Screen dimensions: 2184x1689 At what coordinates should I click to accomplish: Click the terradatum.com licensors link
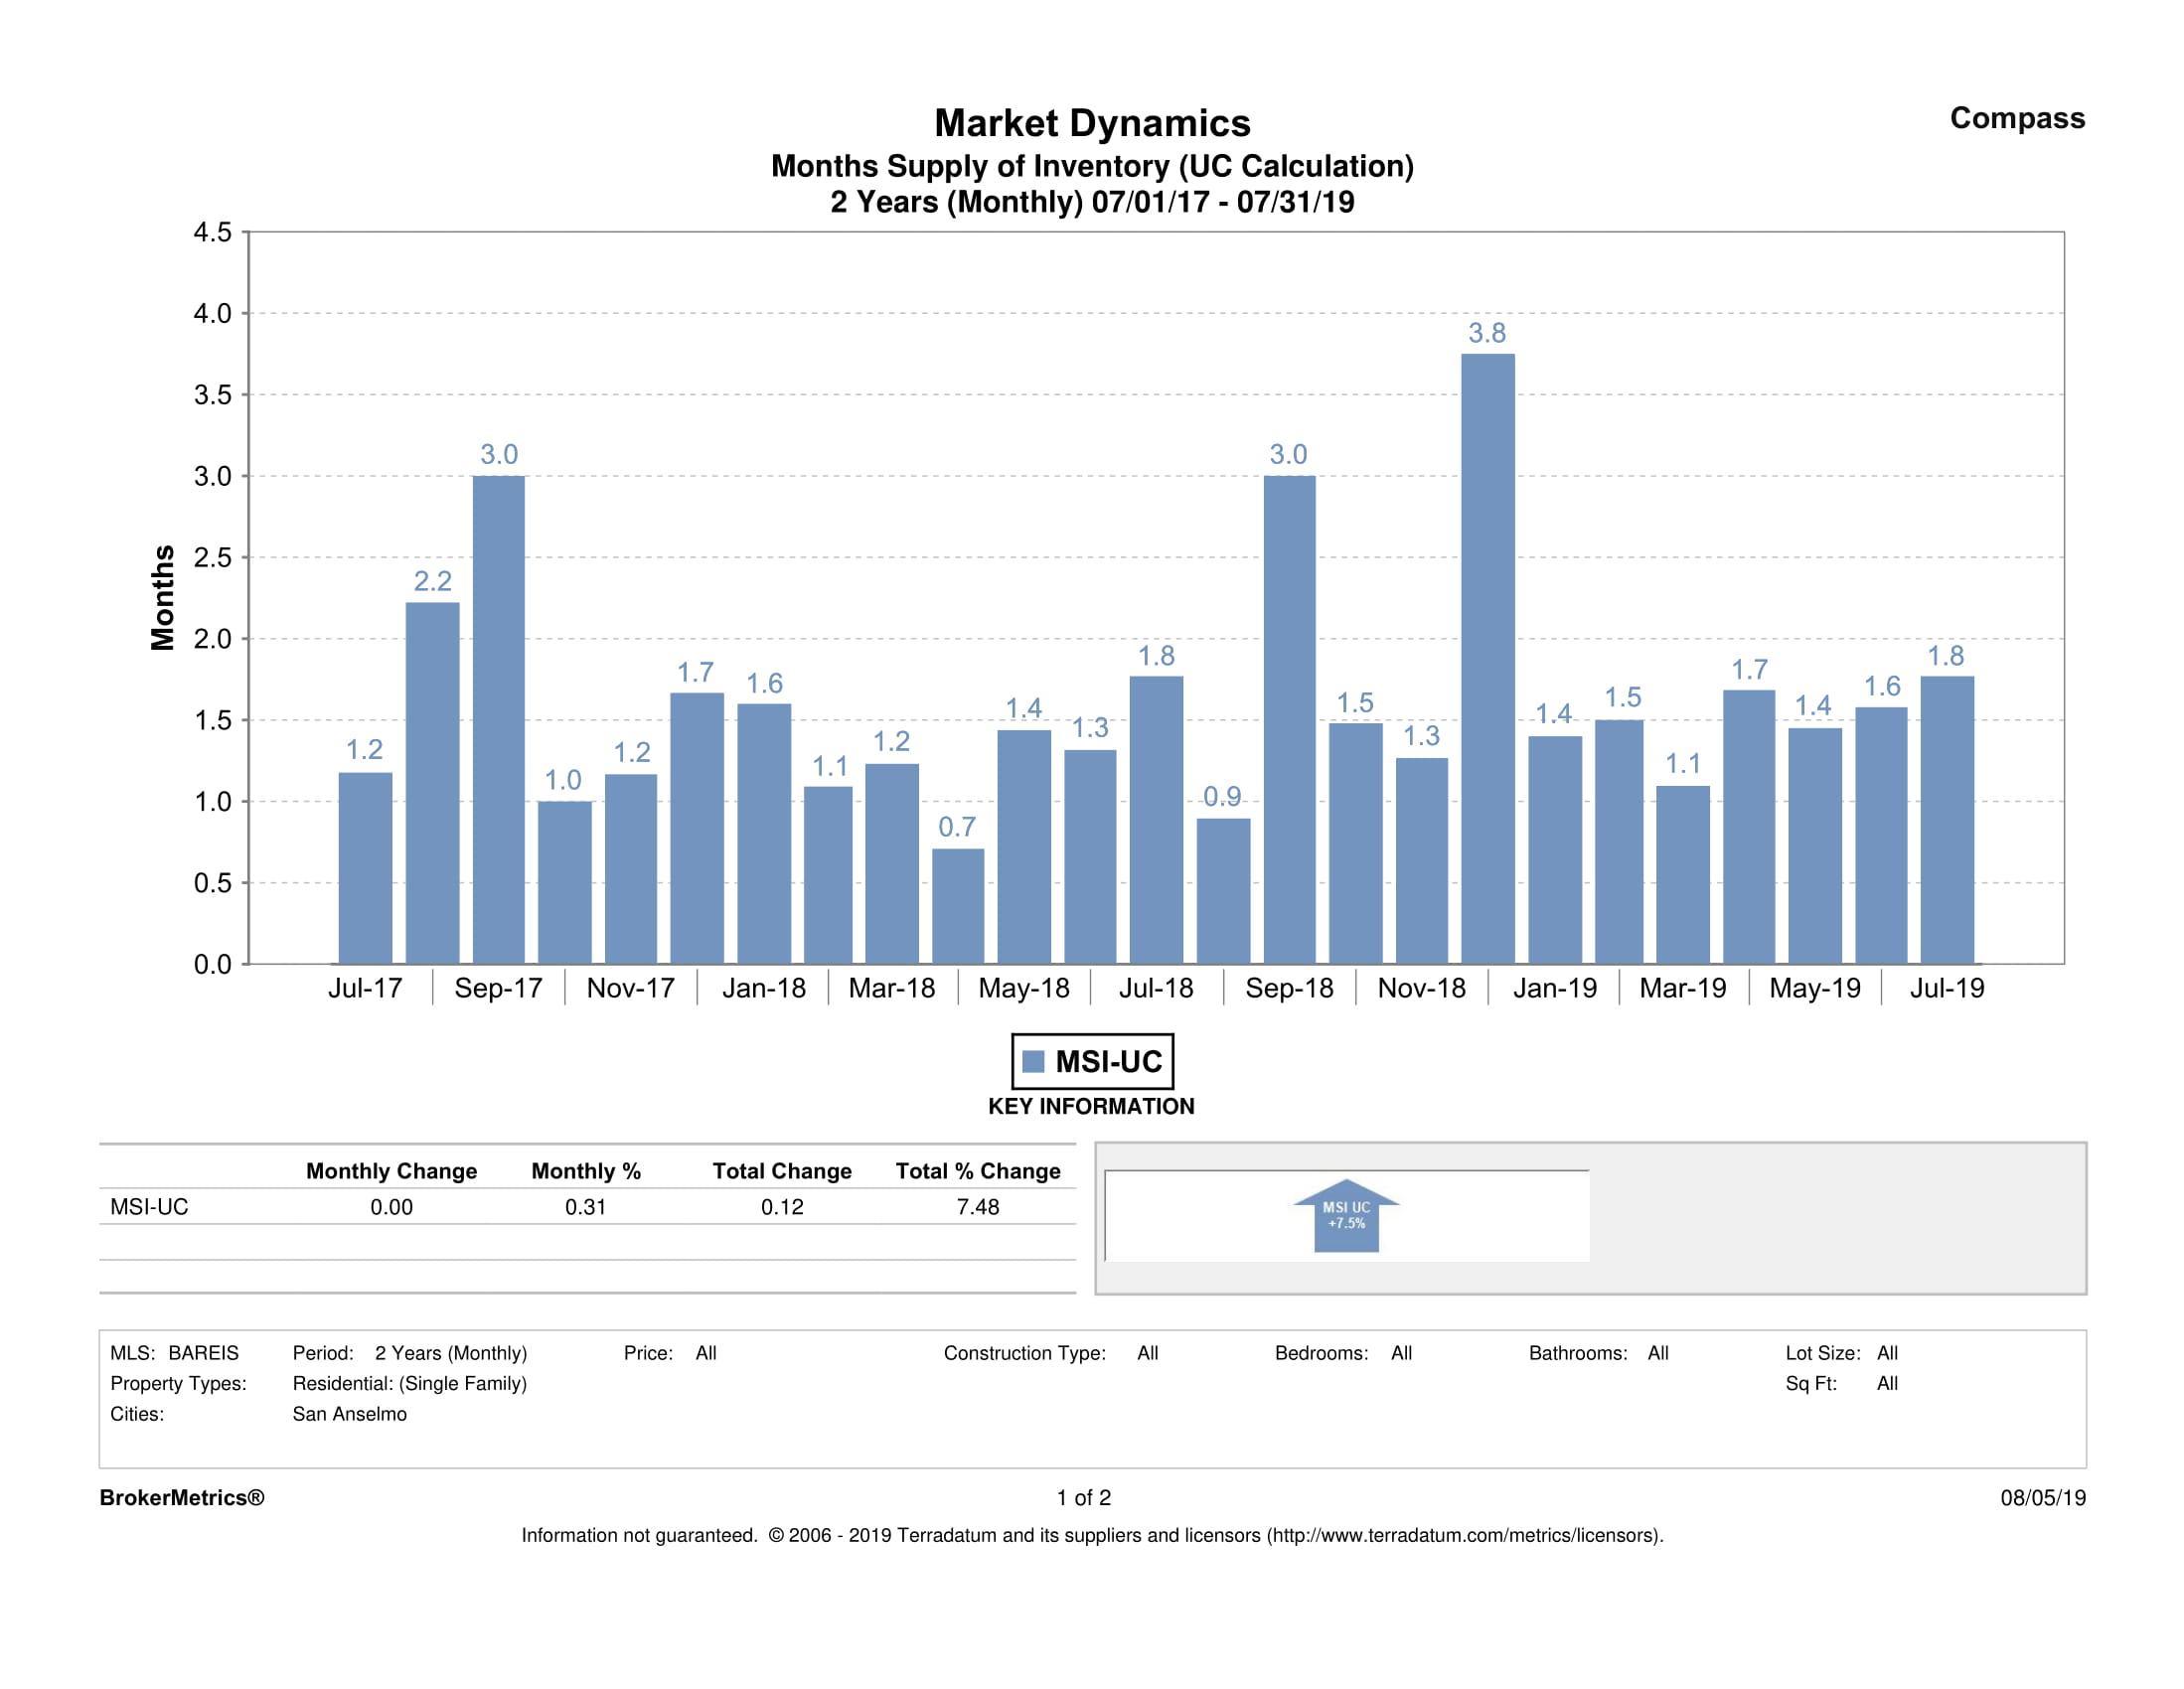click(1466, 1535)
